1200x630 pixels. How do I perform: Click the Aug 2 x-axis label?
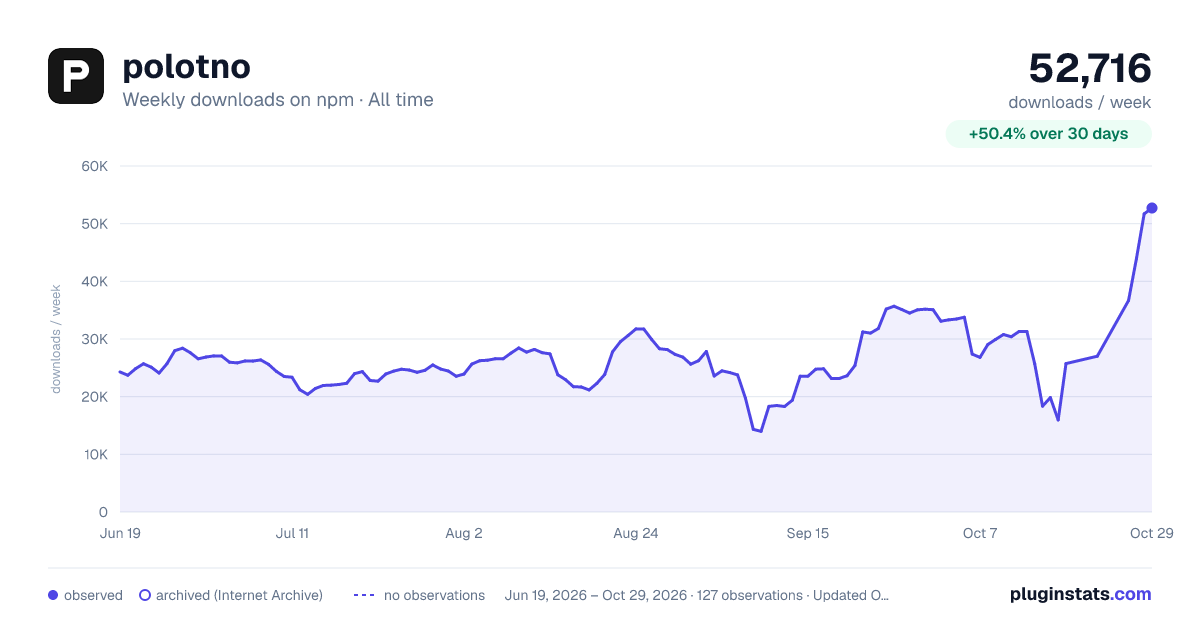pyautogui.click(x=464, y=533)
